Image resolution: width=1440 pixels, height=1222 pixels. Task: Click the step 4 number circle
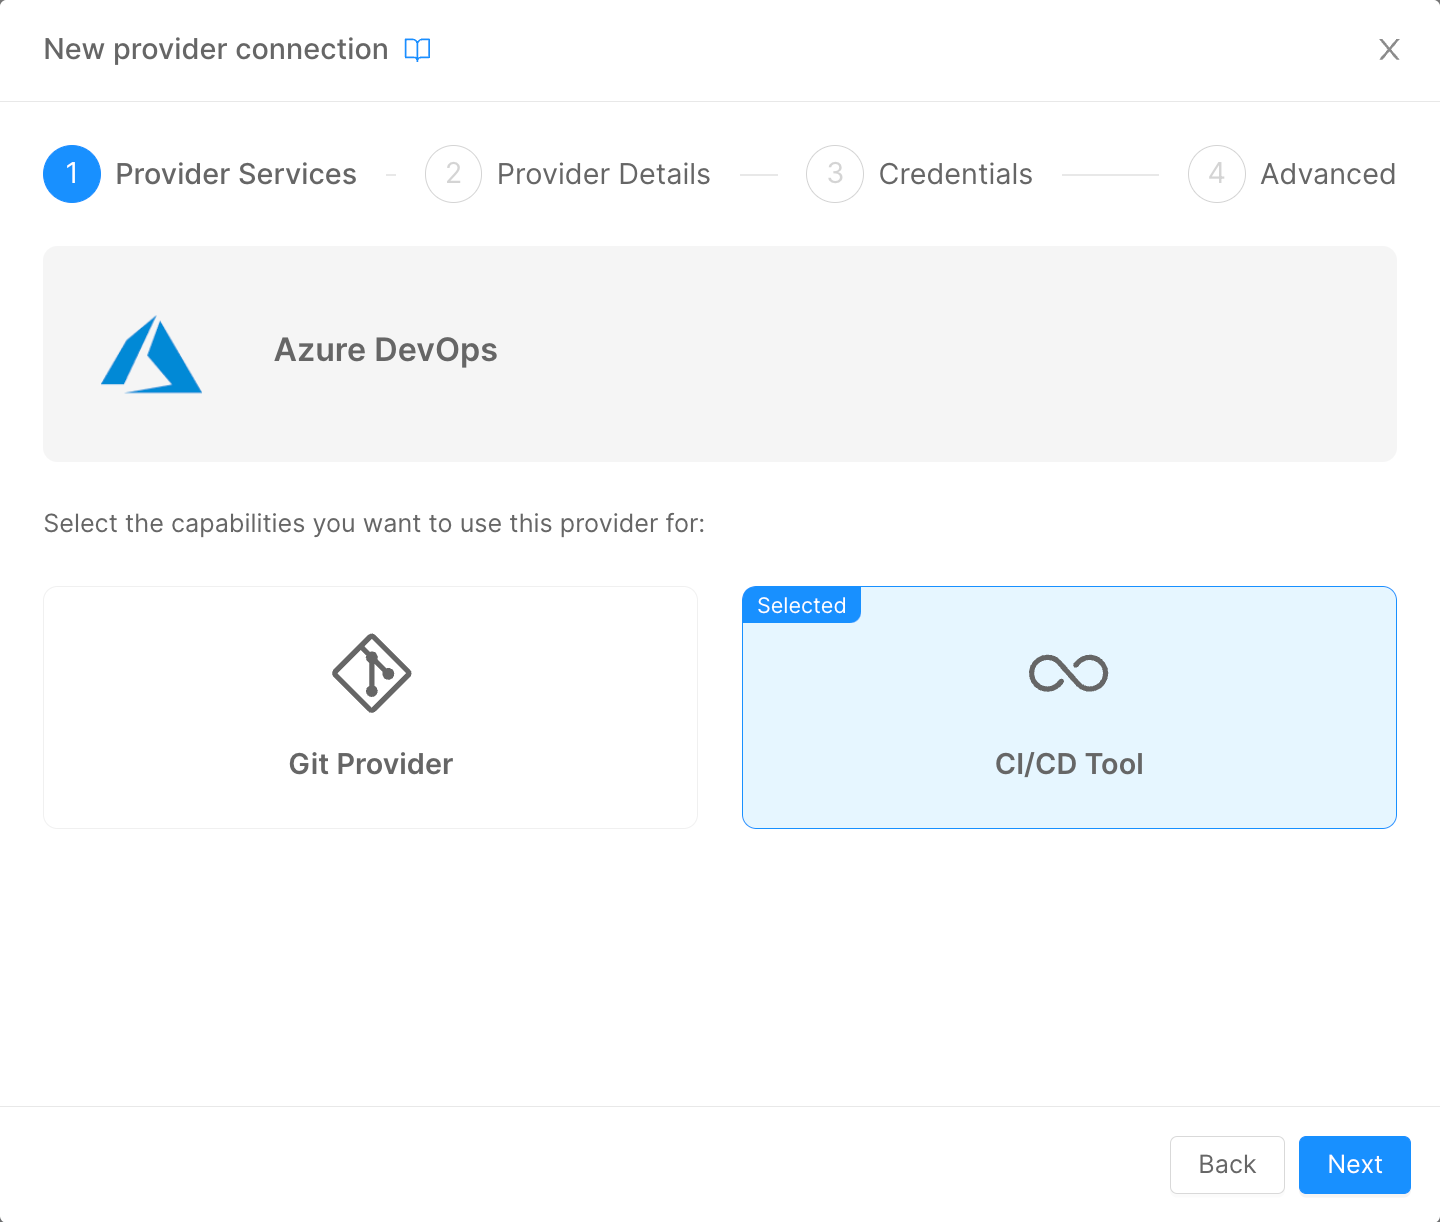(1216, 174)
